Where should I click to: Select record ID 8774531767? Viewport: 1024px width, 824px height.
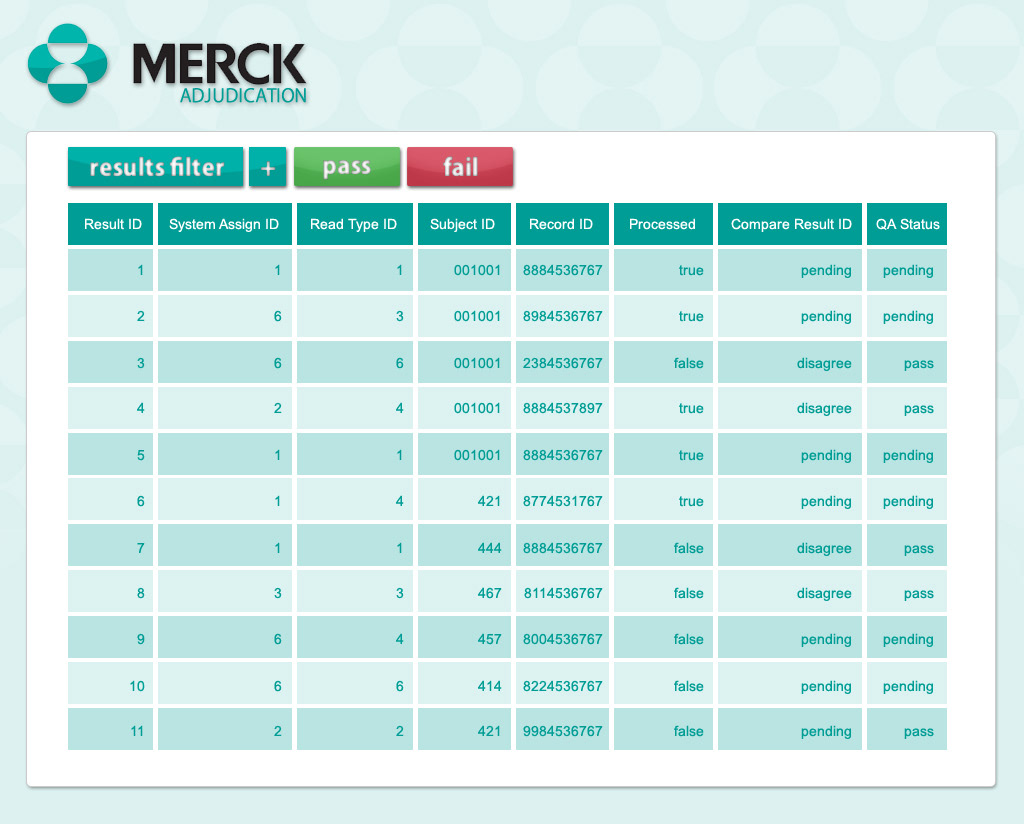pyautogui.click(x=562, y=501)
